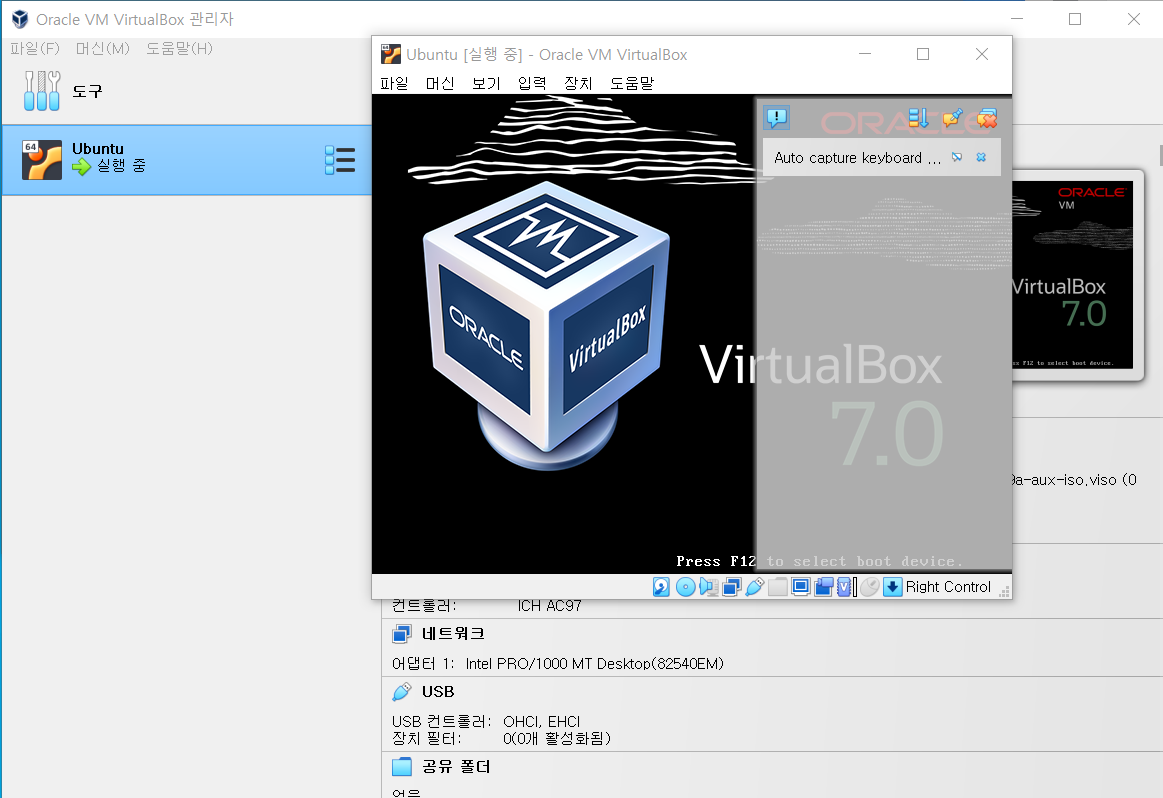This screenshot has width=1163, height=798.
Task: Maximize the Ubuntu VM window
Action: pos(923,54)
